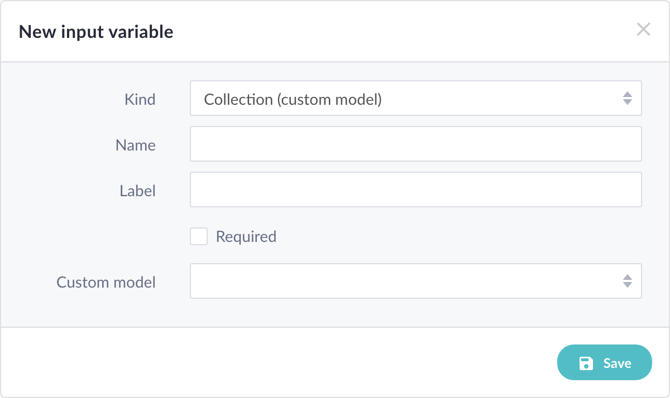Image resolution: width=670 pixels, height=398 pixels.
Task: Focus the Name text field
Action: pos(416,144)
